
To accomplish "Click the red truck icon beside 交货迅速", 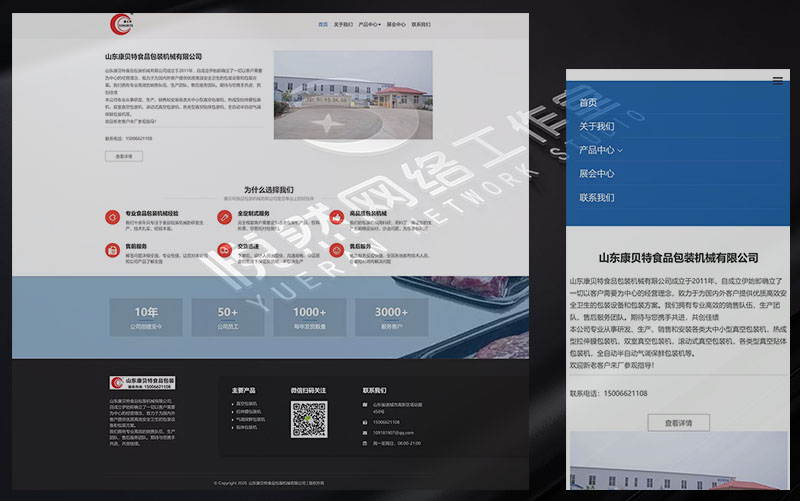I will point(224,250).
